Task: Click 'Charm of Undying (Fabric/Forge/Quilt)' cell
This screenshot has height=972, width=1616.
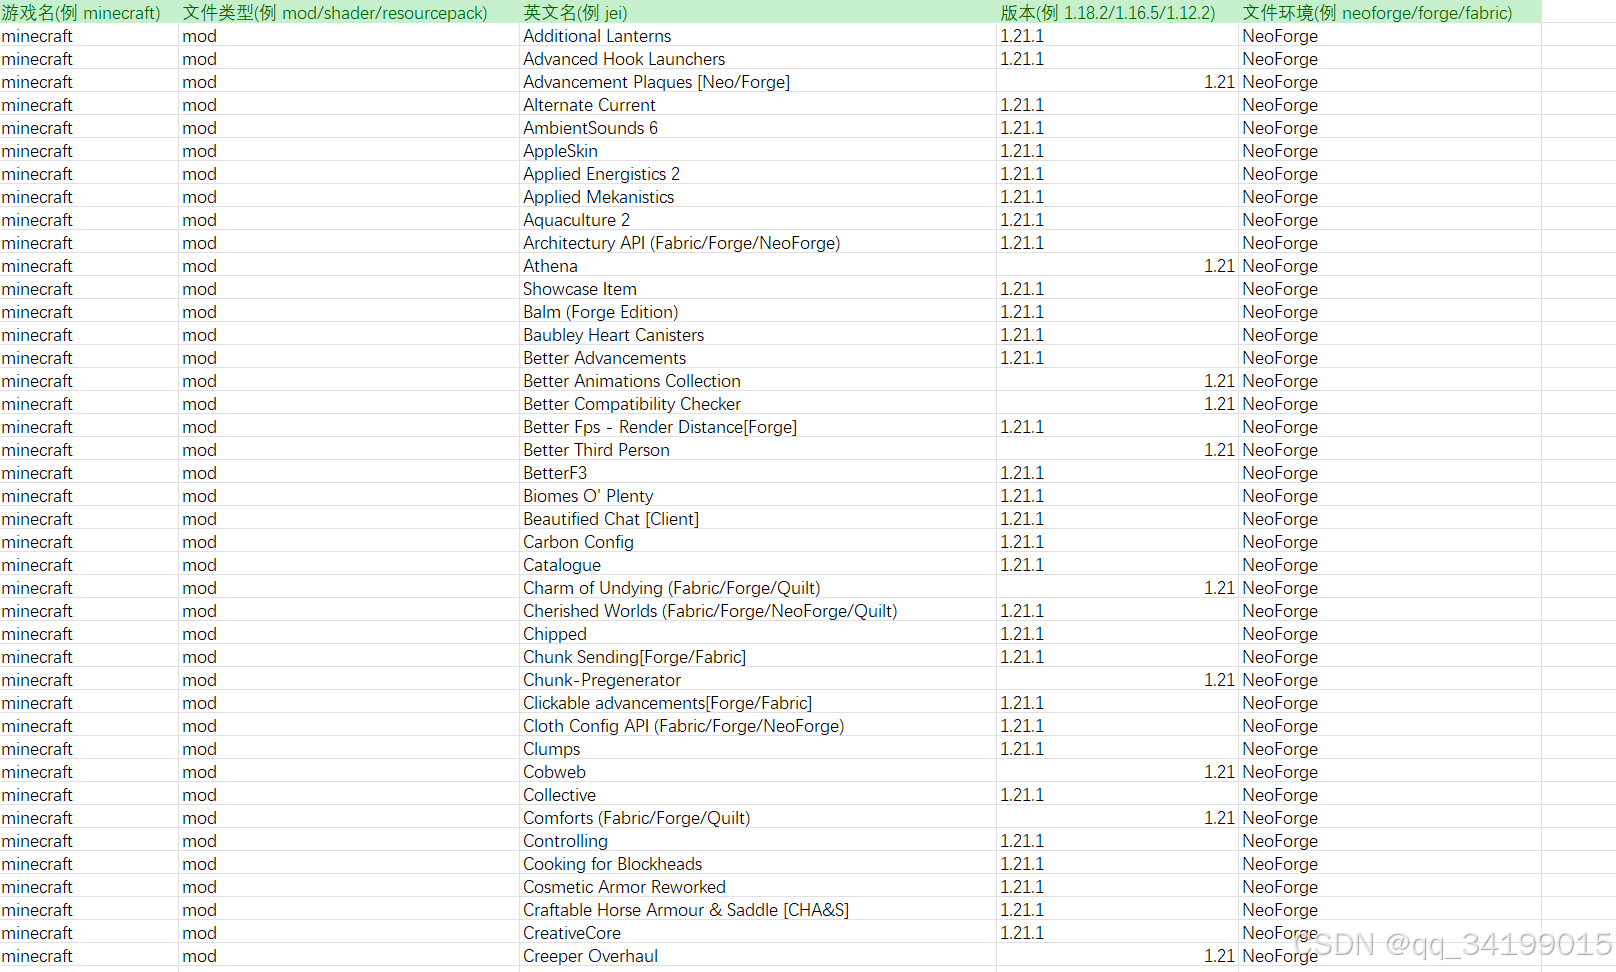Action: (758, 588)
